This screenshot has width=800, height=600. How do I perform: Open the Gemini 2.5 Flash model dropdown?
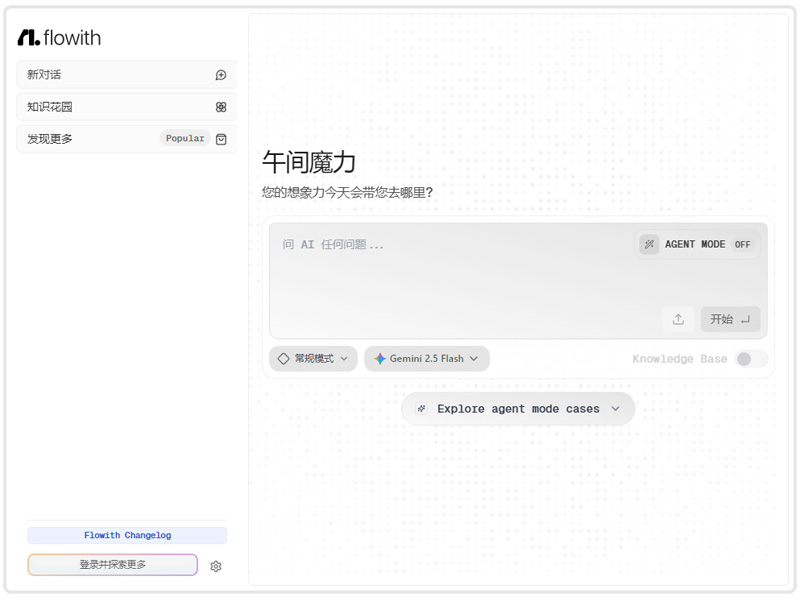pyautogui.click(x=427, y=359)
